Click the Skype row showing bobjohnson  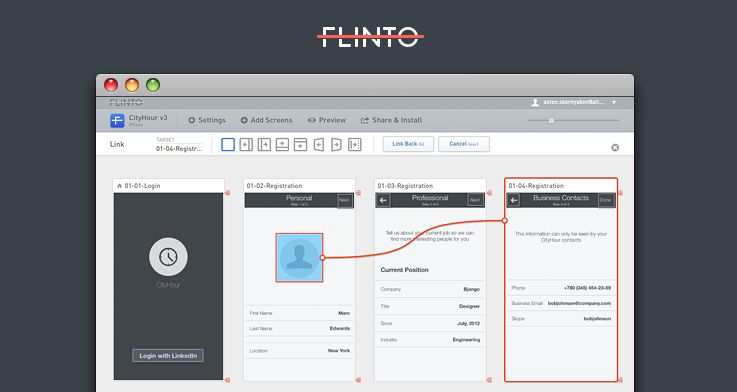point(561,319)
